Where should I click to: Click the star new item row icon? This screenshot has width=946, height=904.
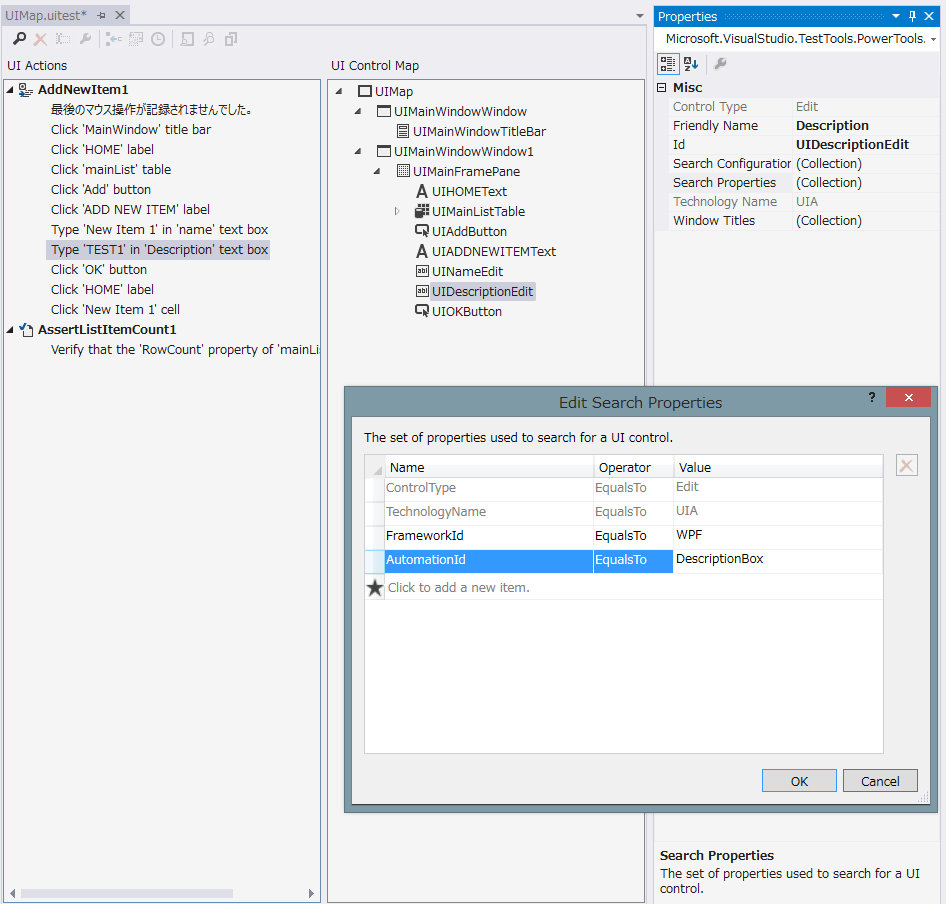click(375, 587)
